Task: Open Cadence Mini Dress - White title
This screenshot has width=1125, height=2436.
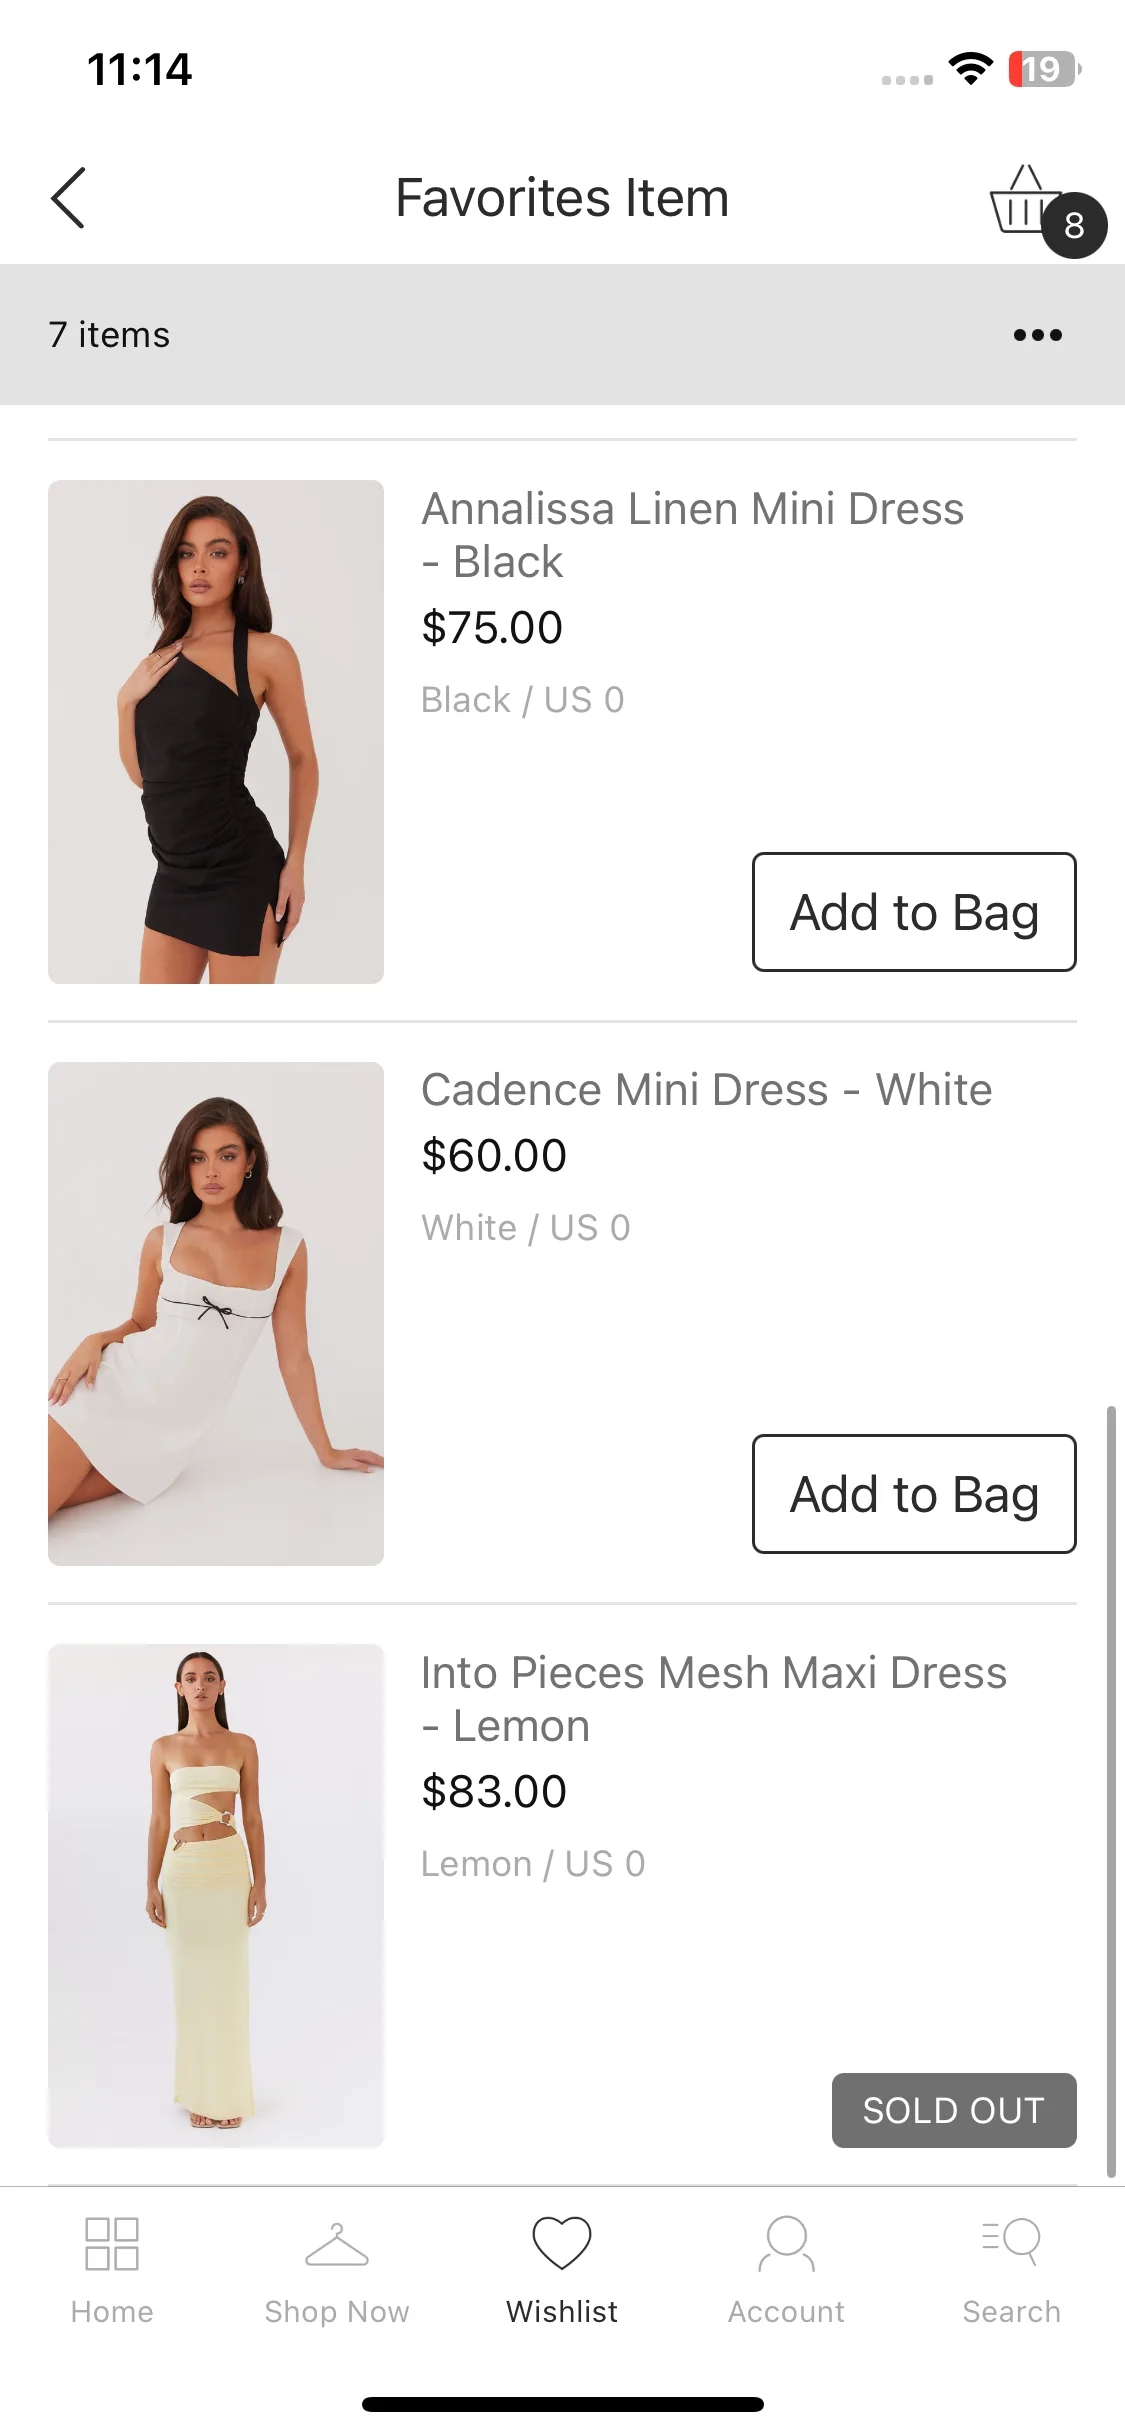Action: tap(706, 1090)
